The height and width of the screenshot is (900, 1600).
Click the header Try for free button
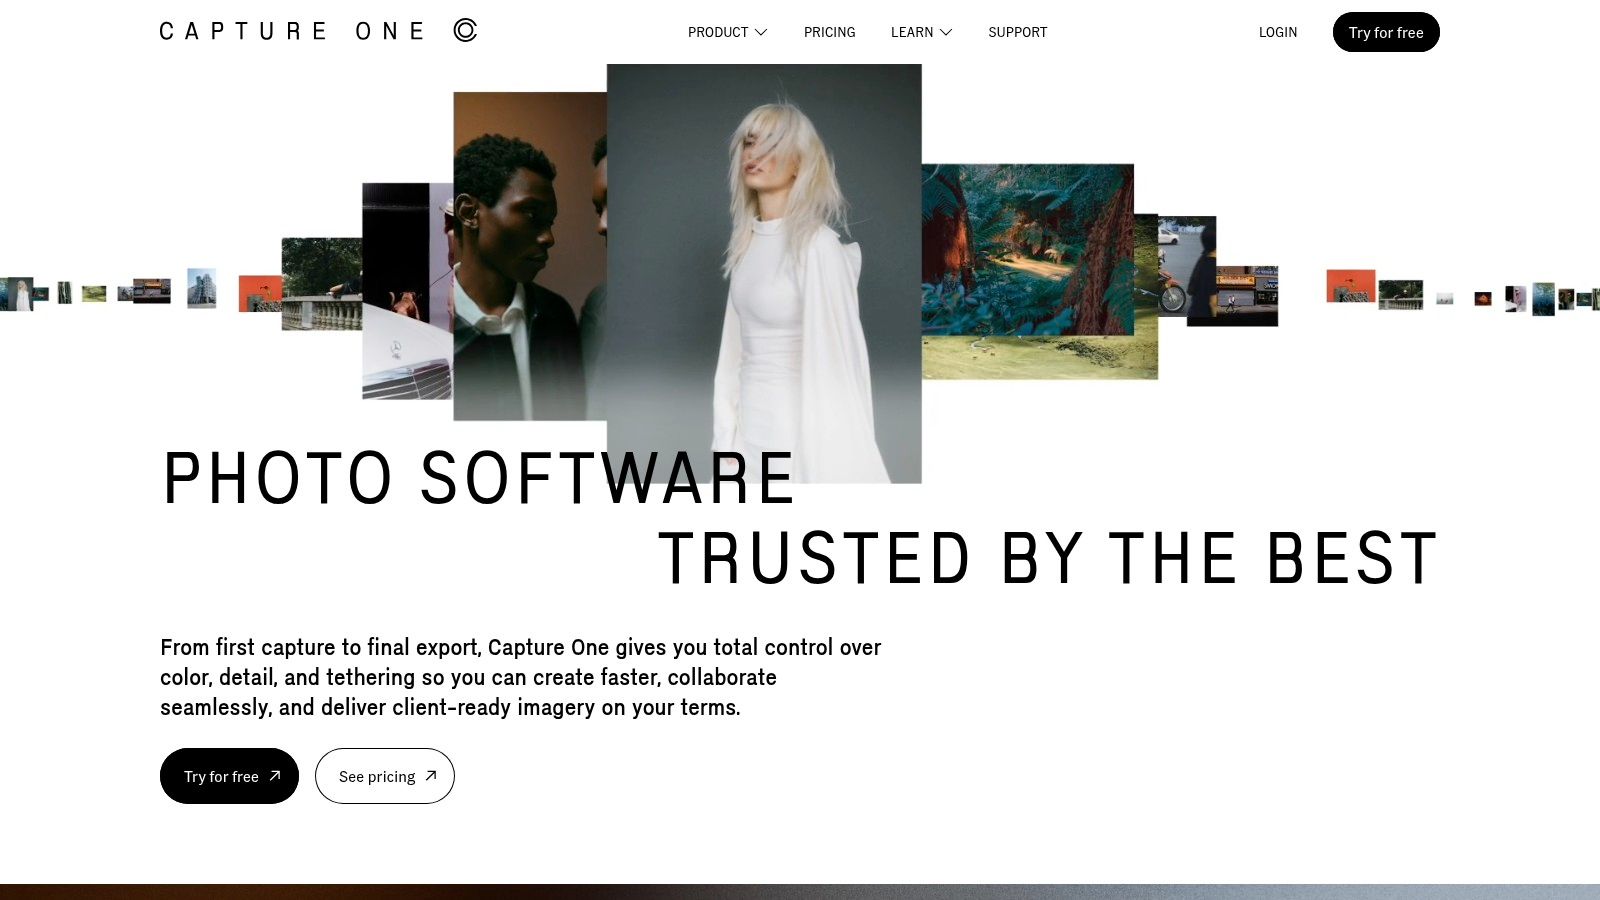coord(1386,32)
